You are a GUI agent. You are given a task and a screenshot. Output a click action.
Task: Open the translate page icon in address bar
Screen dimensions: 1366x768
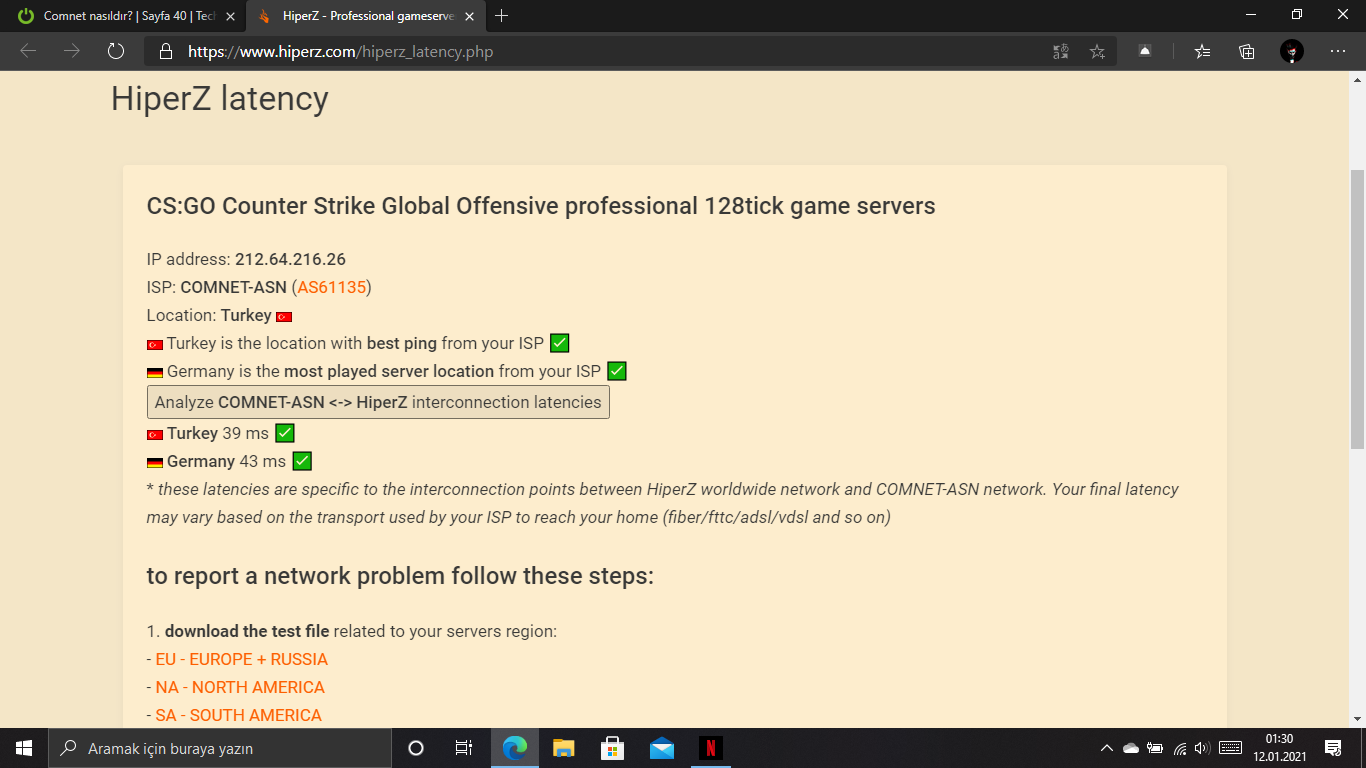[1061, 51]
